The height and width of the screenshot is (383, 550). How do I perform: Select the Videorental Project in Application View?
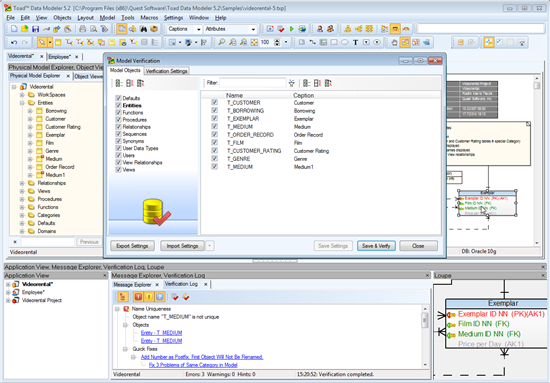[x=42, y=301]
